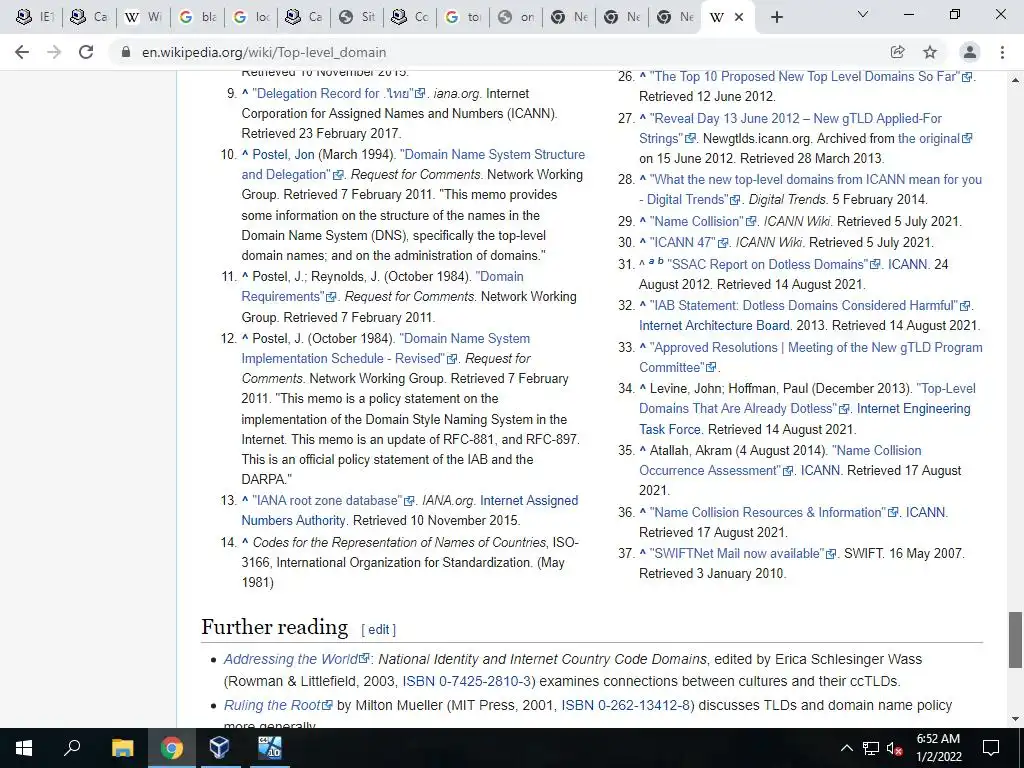Expand the tab search chevron

[863, 14]
